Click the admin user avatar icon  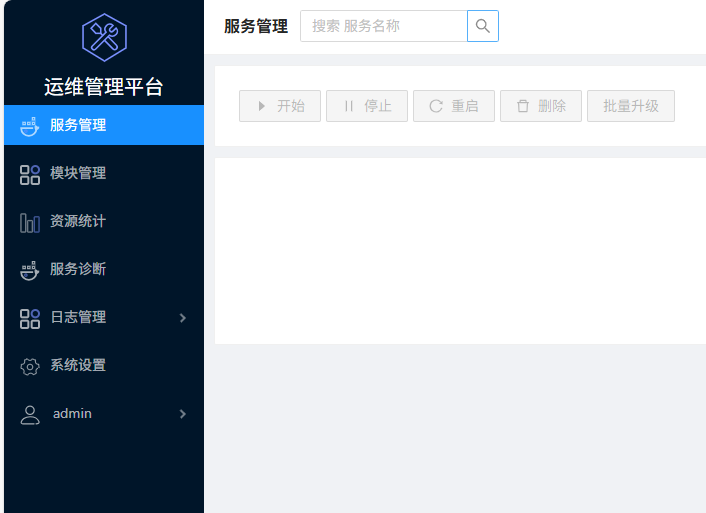pyautogui.click(x=30, y=414)
